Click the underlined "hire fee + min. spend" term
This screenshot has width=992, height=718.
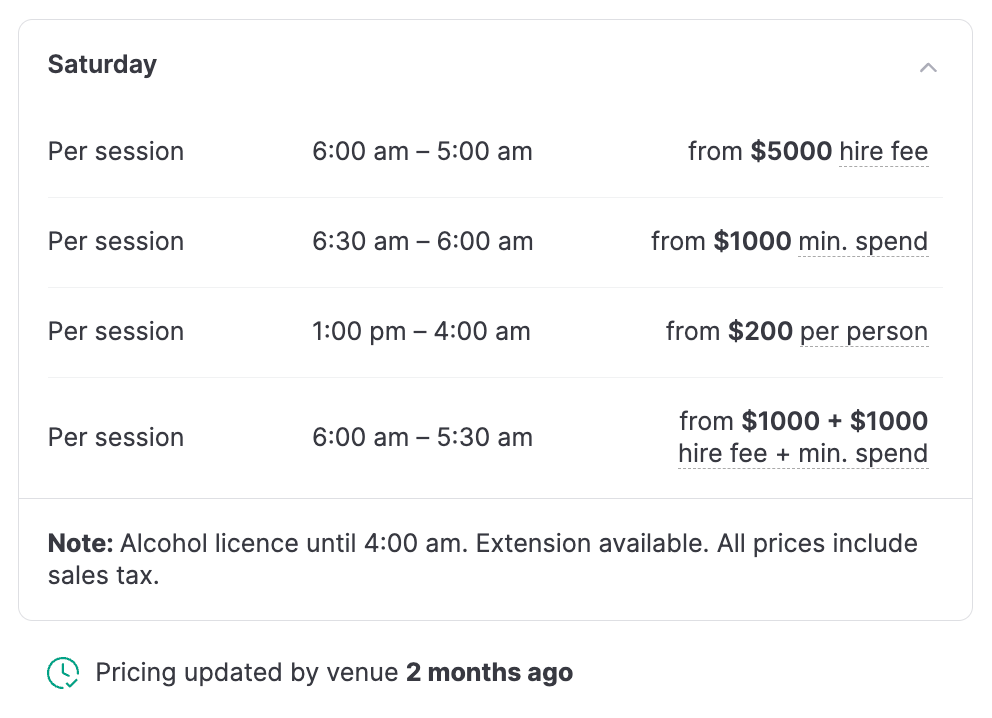(x=803, y=454)
